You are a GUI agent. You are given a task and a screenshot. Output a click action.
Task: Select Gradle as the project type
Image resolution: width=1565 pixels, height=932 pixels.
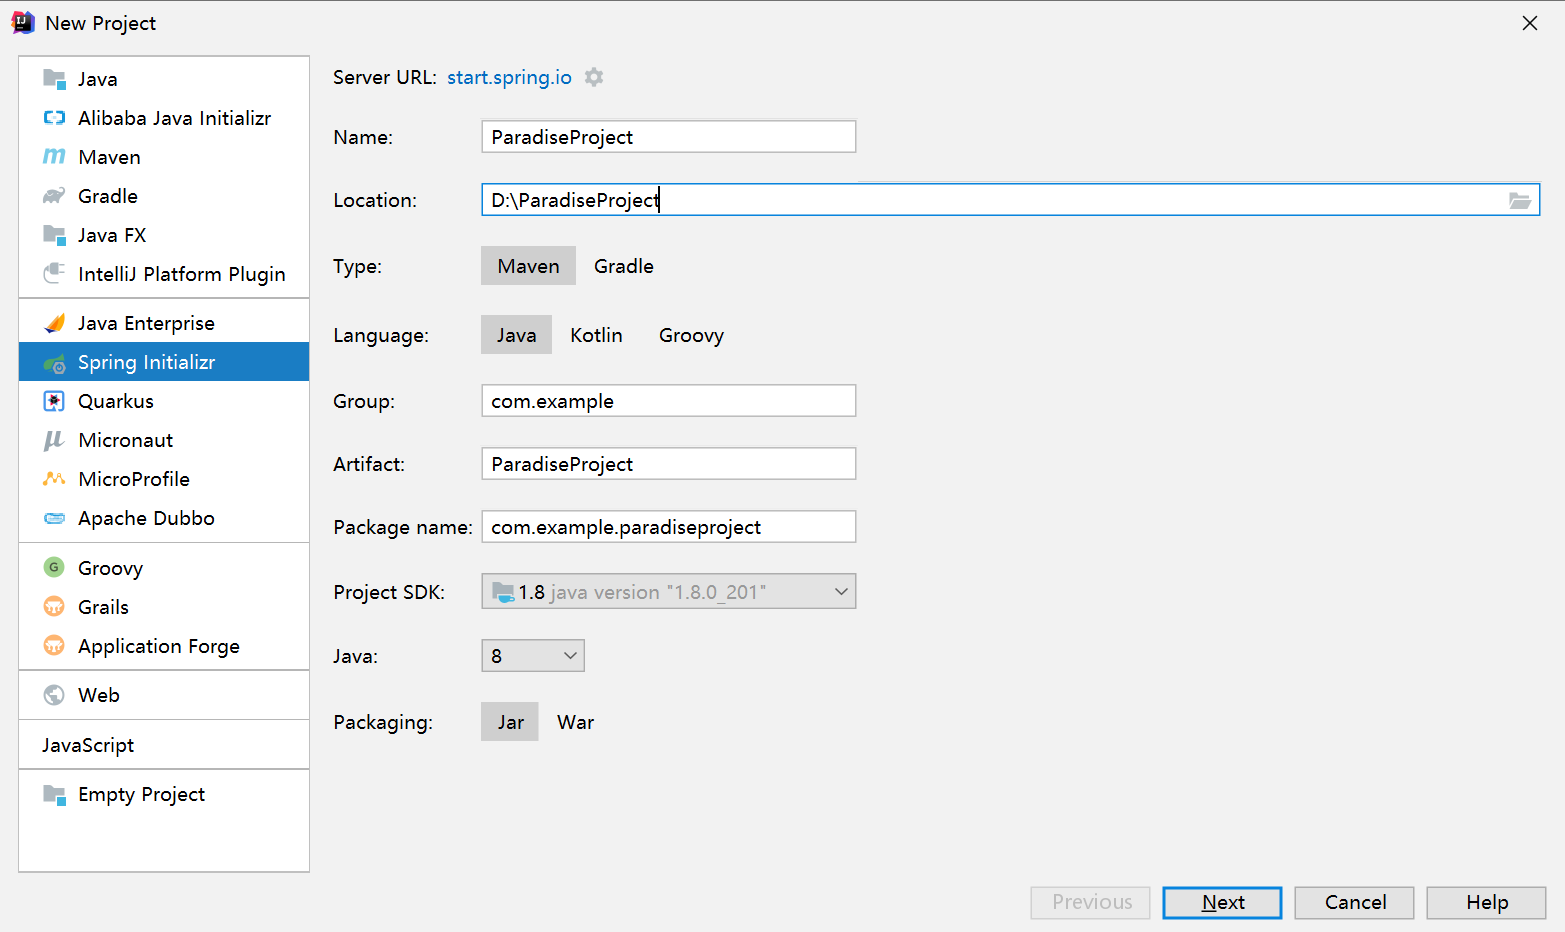623,266
